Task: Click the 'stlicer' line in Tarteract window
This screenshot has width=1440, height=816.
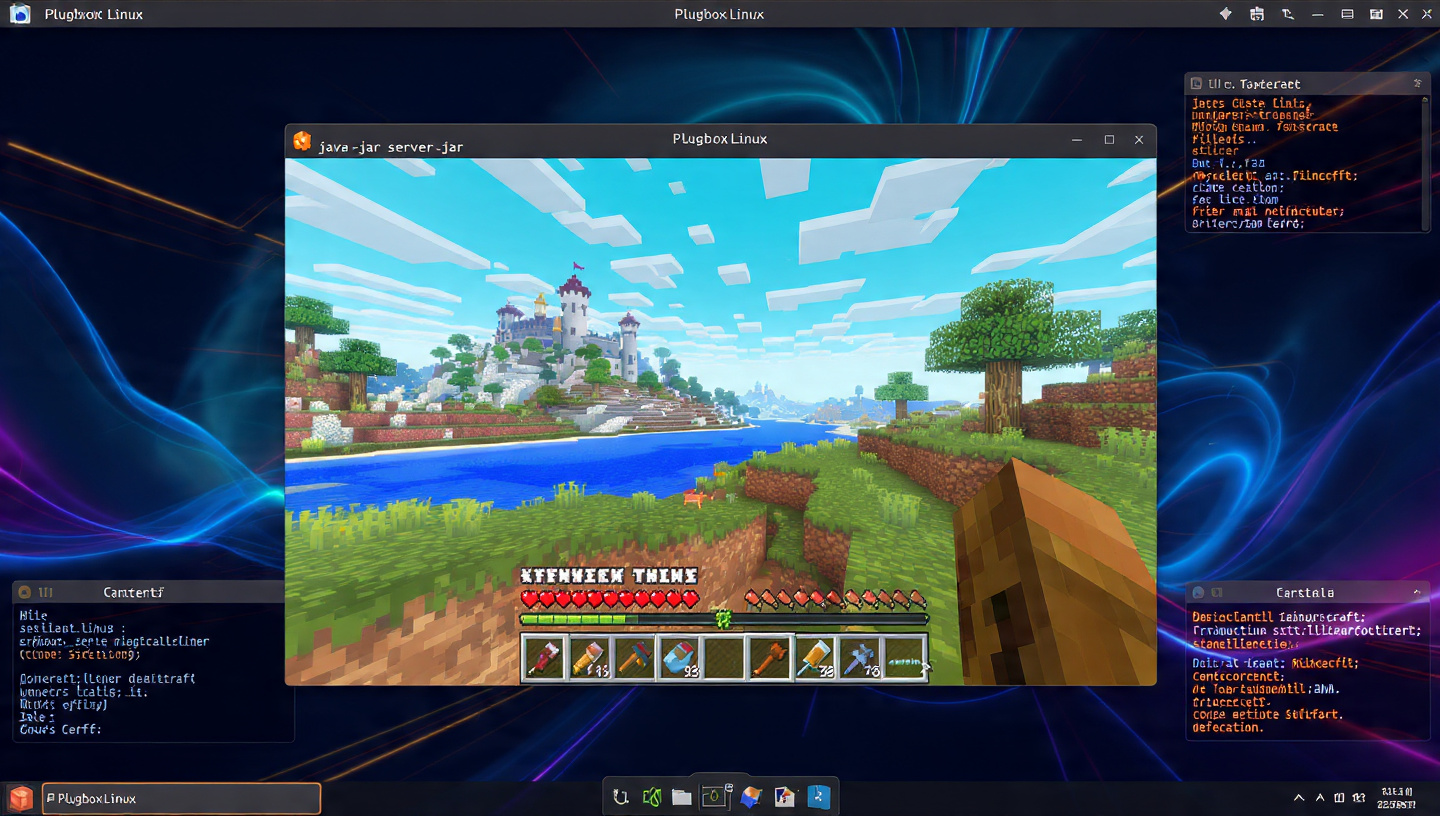Action: click(x=1215, y=151)
